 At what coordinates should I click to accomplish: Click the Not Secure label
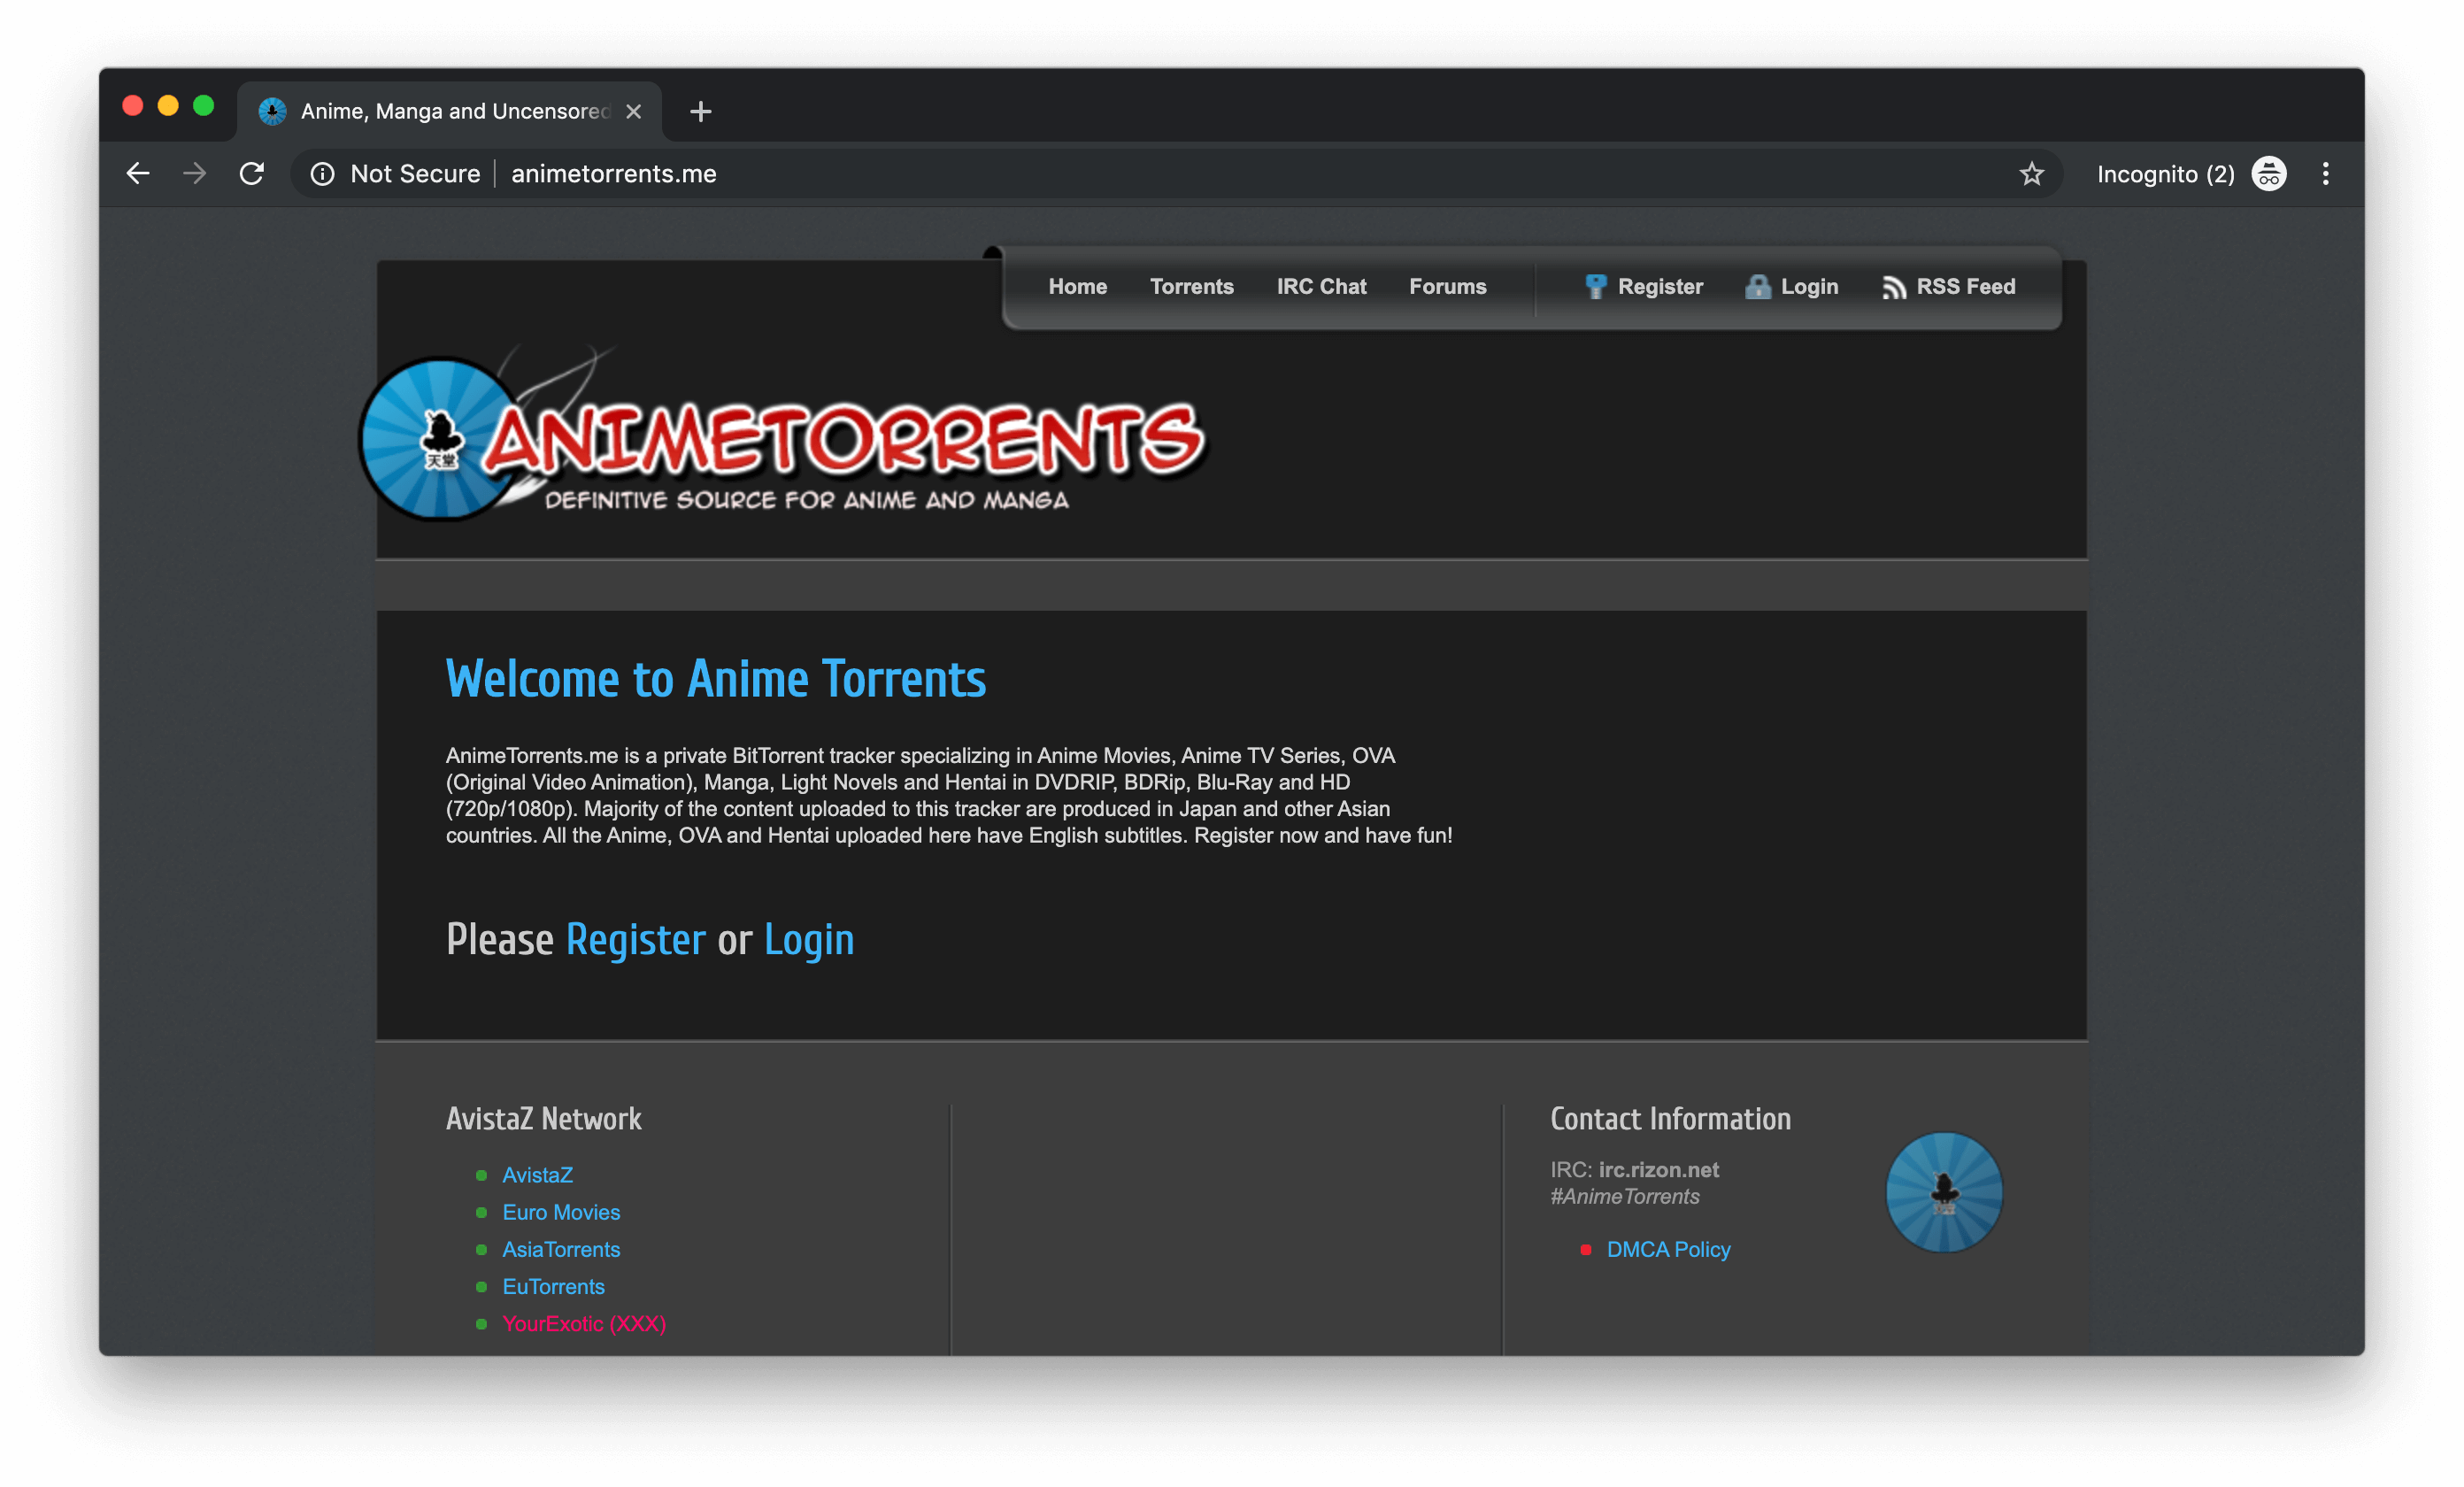[415, 174]
